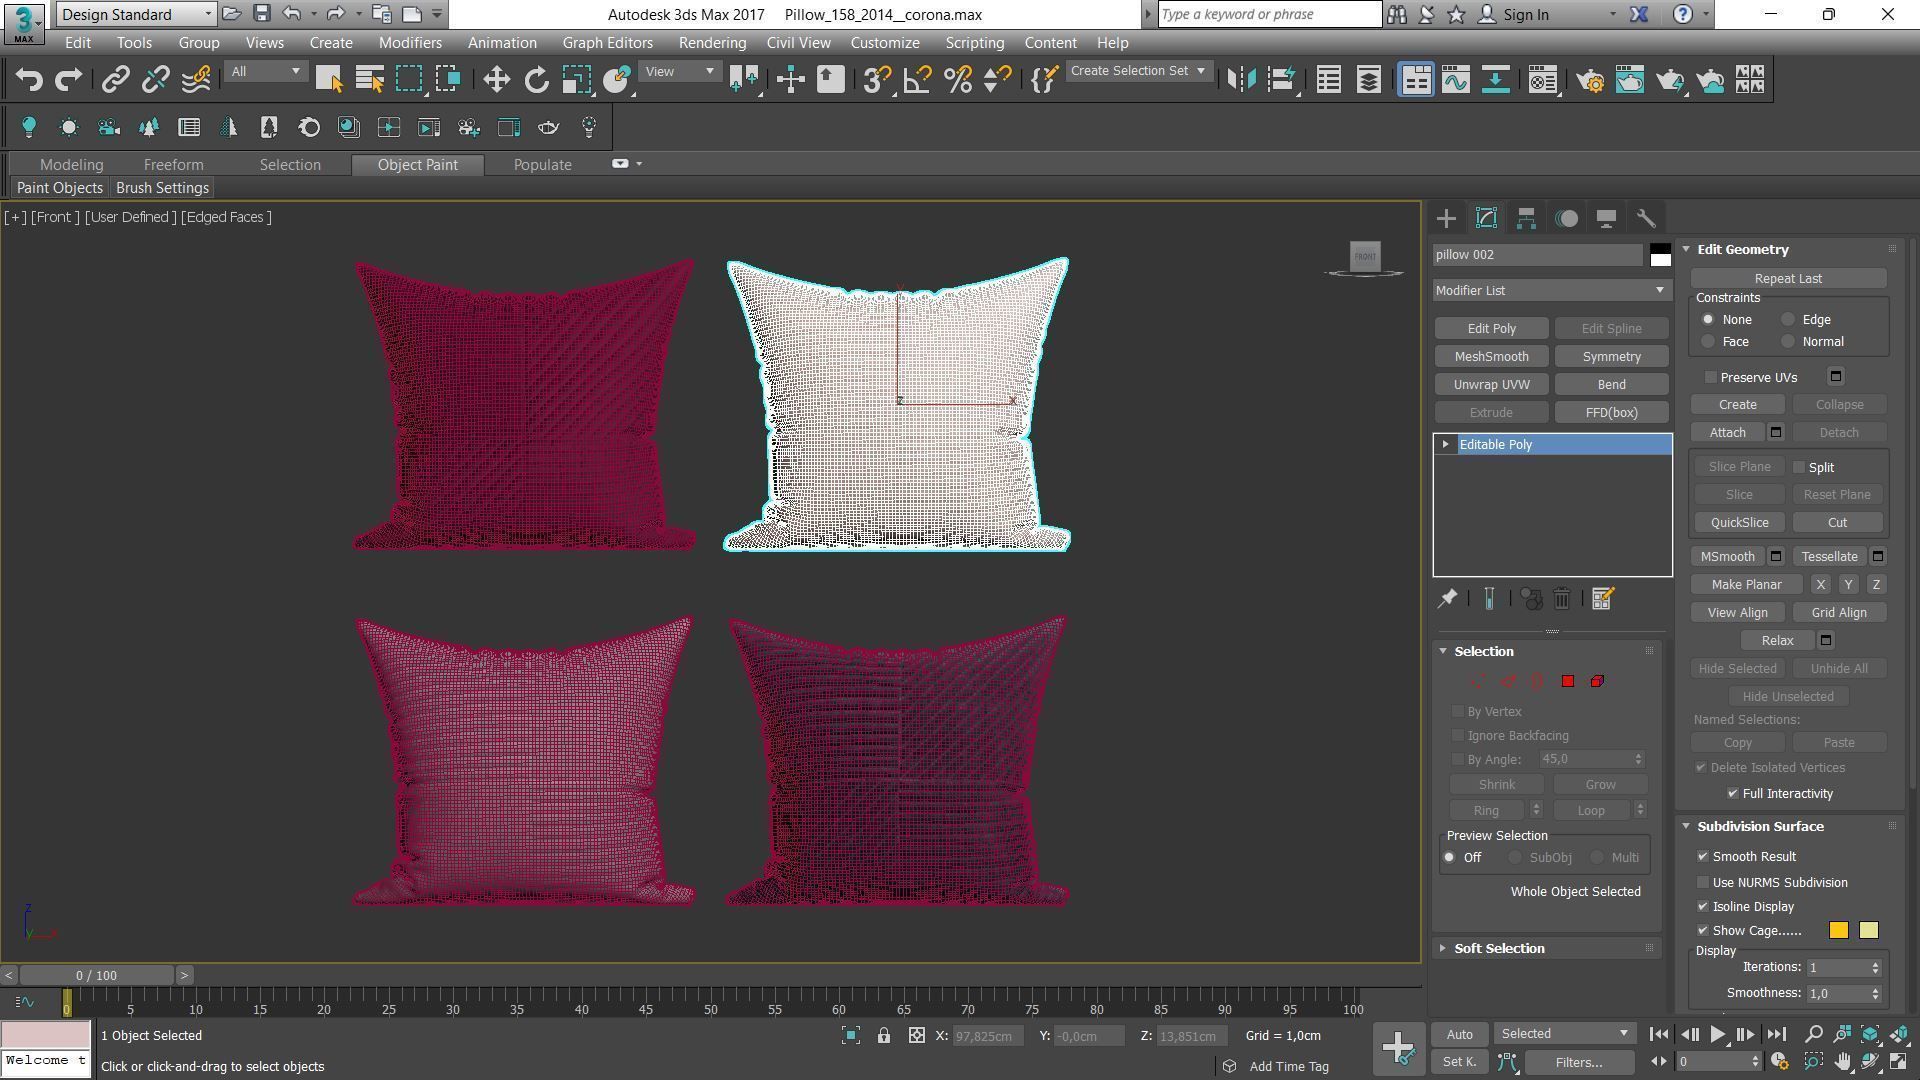Open the Utilities command panel
The width and height of the screenshot is (1920, 1080).
pos(1646,218)
